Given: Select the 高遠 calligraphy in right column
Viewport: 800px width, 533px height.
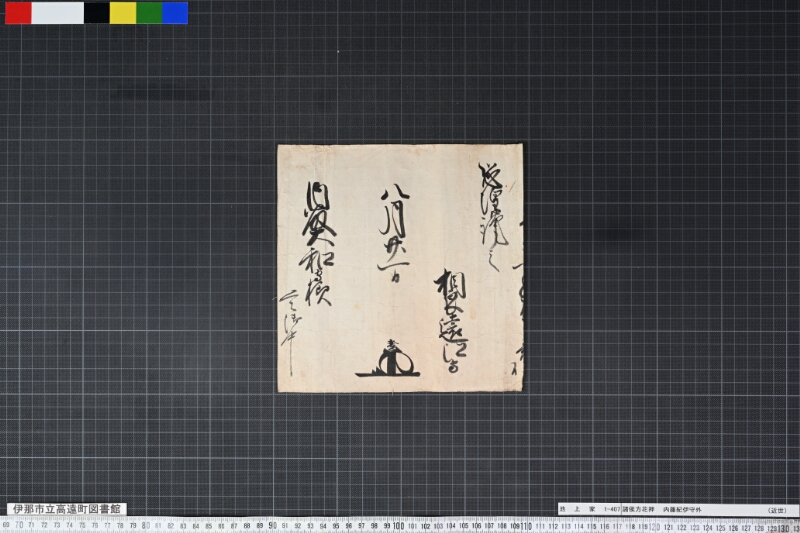Looking at the screenshot, I should tap(451, 321).
